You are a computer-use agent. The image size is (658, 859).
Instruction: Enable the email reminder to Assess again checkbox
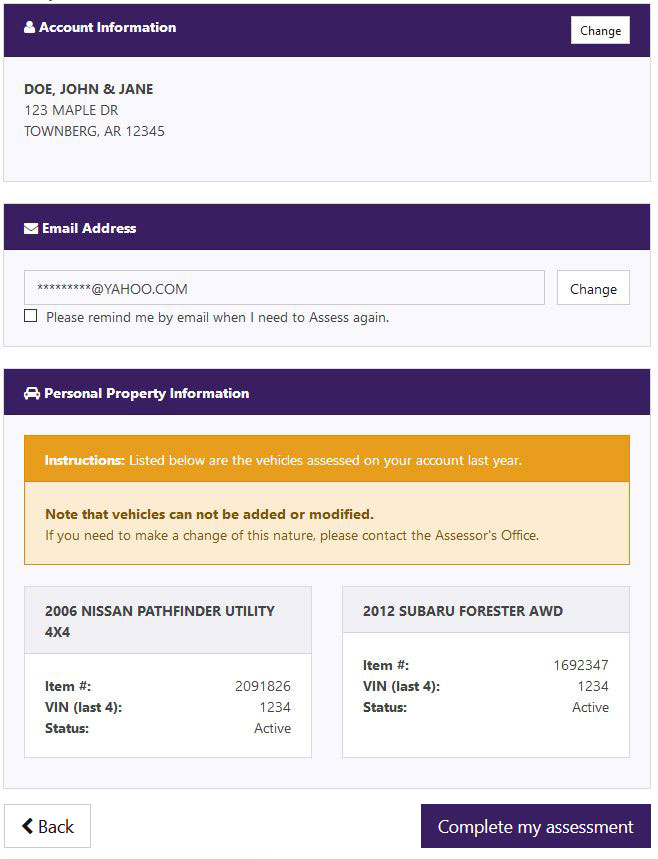pyautogui.click(x=31, y=316)
